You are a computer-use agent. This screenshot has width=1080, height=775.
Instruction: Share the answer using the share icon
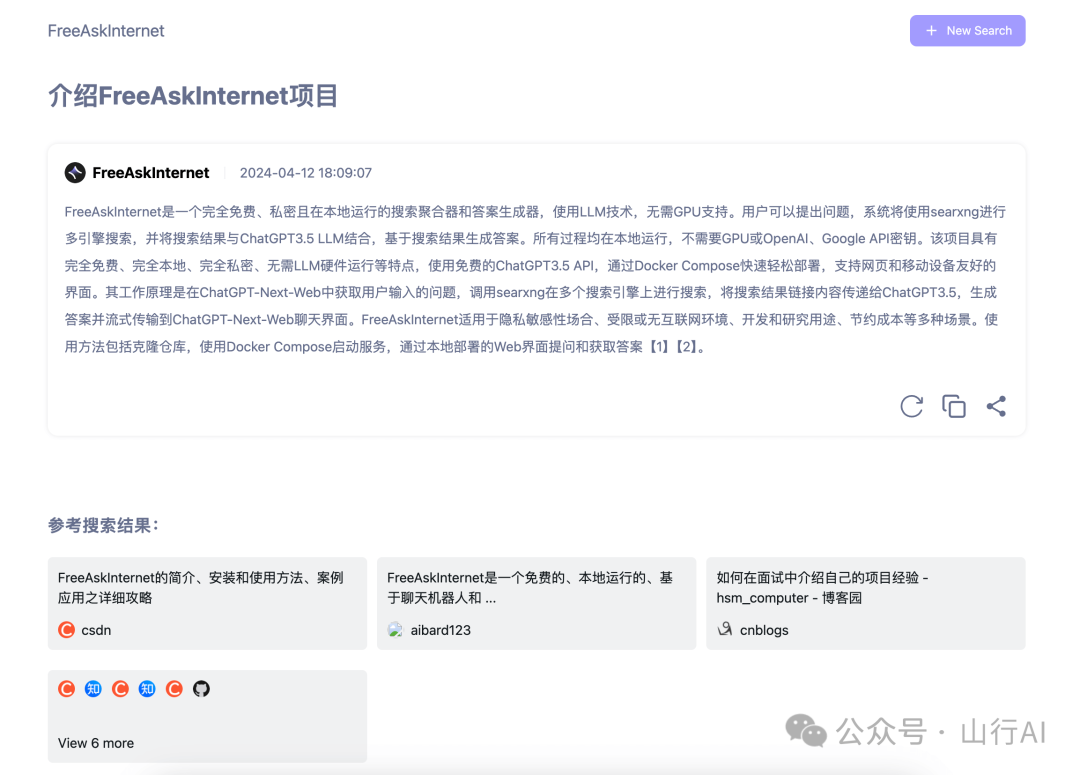coord(996,406)
